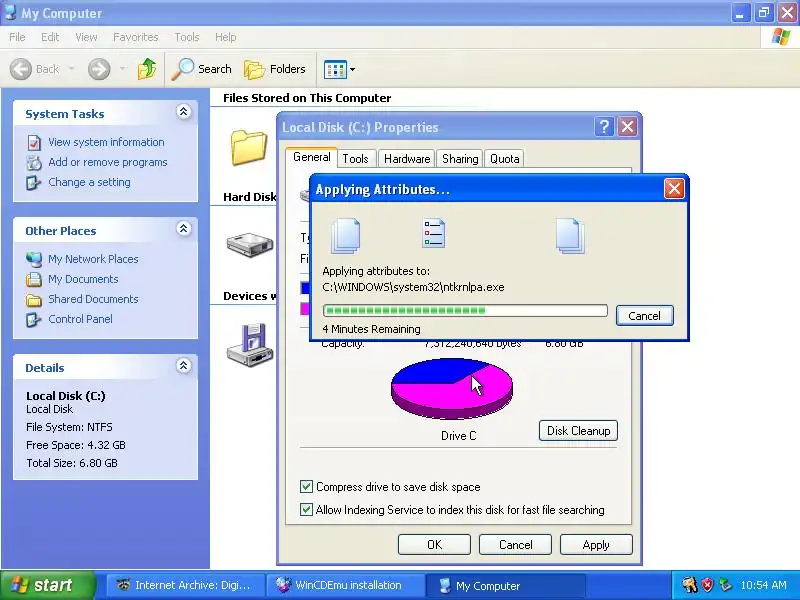Click OK in Properties dialog
This screenshot has height=600, width=800.
(x=434, y=545)
